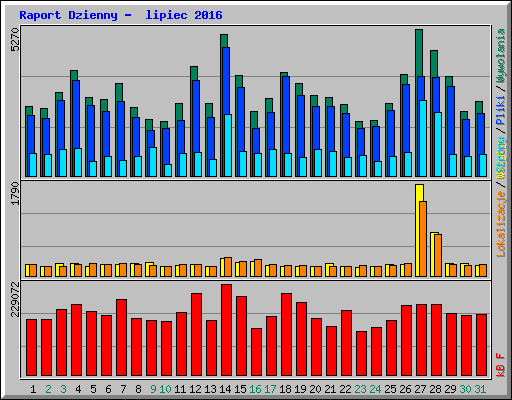Image resolution: width=512 pixels, height=400 pixels.
Task: Click the 'Wywołania' legend label
Action: 501,56
